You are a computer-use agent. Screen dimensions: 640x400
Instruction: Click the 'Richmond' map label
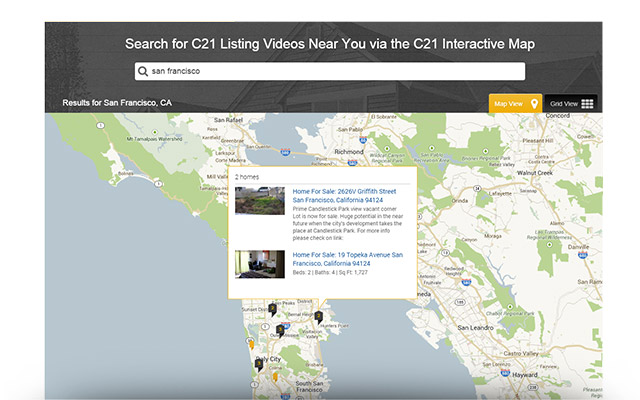pos(349,151)
